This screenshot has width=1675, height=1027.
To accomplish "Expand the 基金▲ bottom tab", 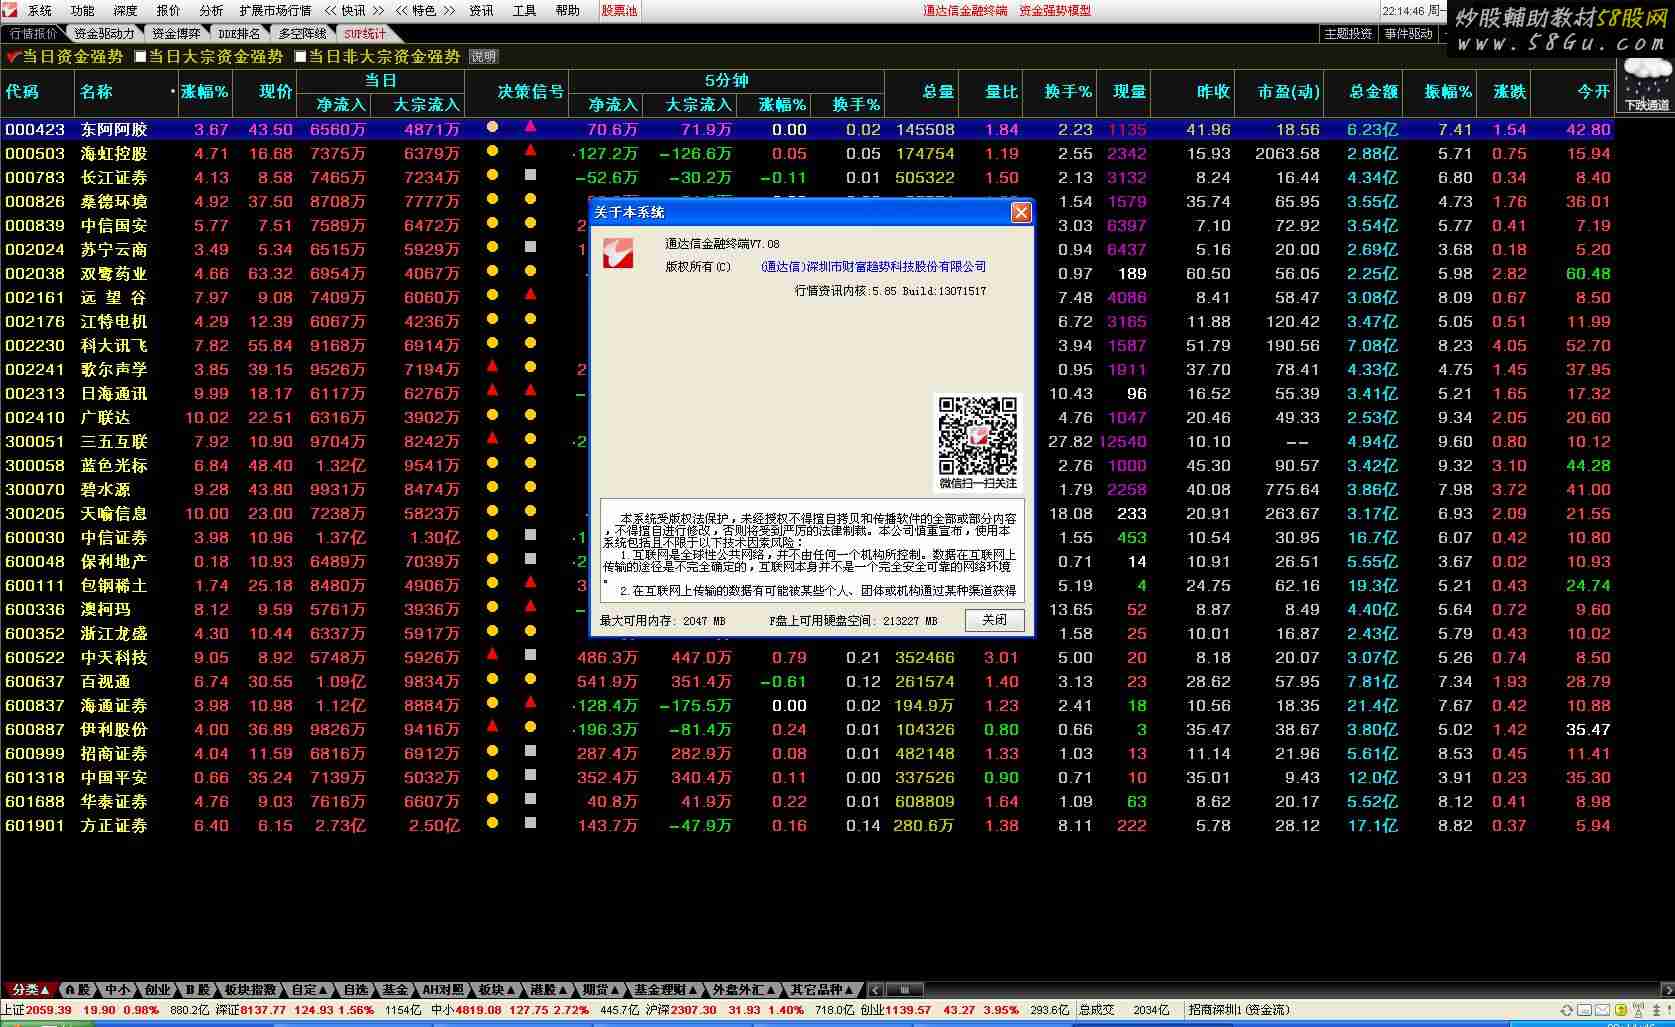I will tap(394, 990).
